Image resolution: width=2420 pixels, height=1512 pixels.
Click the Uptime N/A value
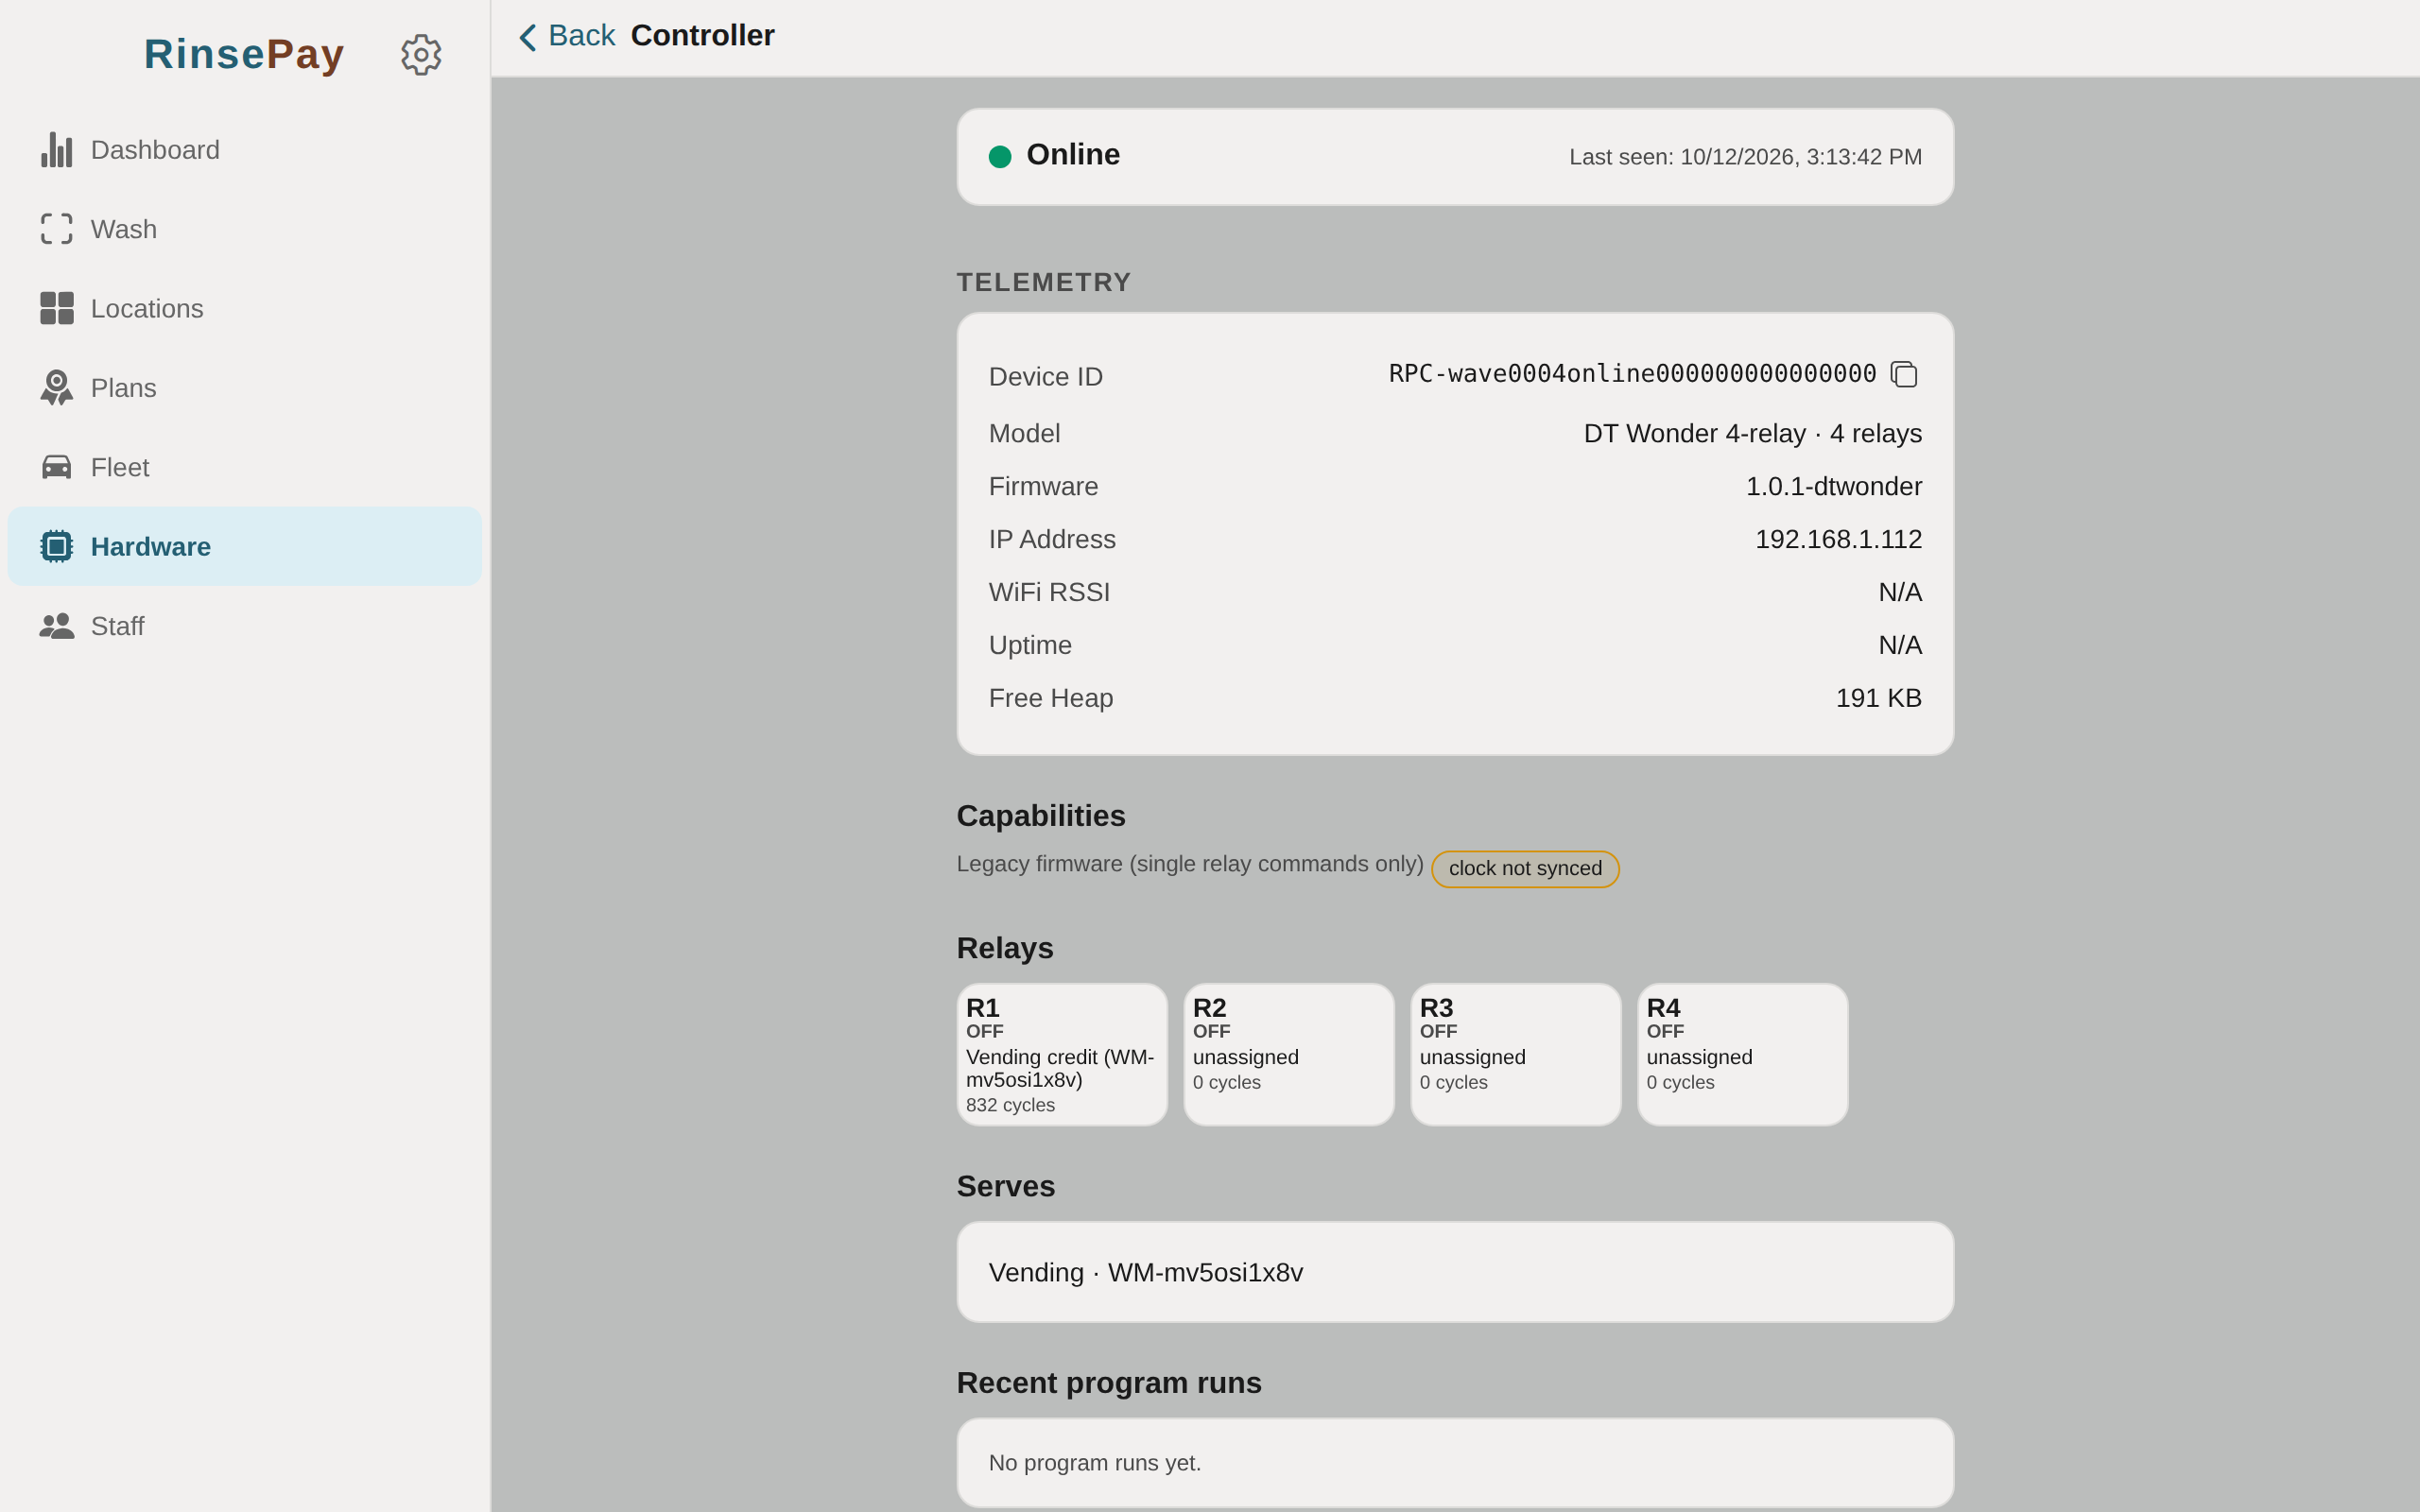point(1900,646)
